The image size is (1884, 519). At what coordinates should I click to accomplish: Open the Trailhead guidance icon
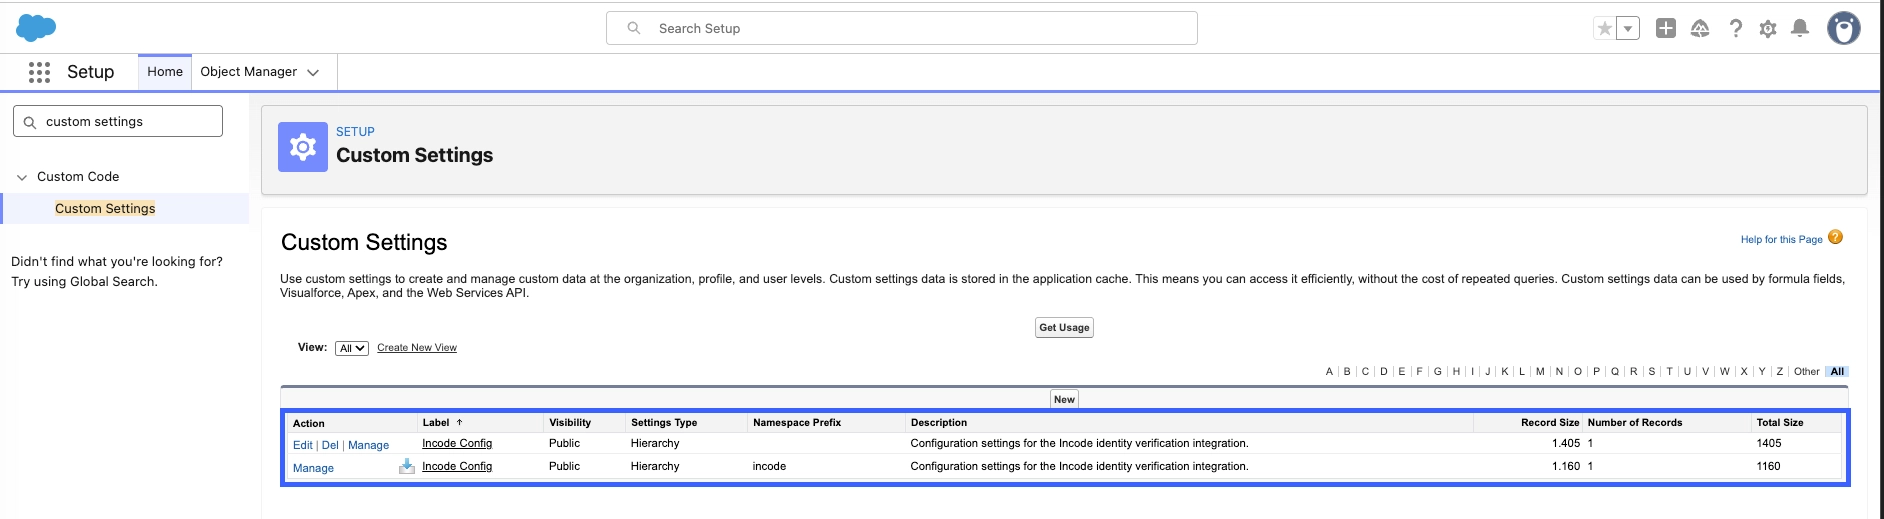point(1700,28)
